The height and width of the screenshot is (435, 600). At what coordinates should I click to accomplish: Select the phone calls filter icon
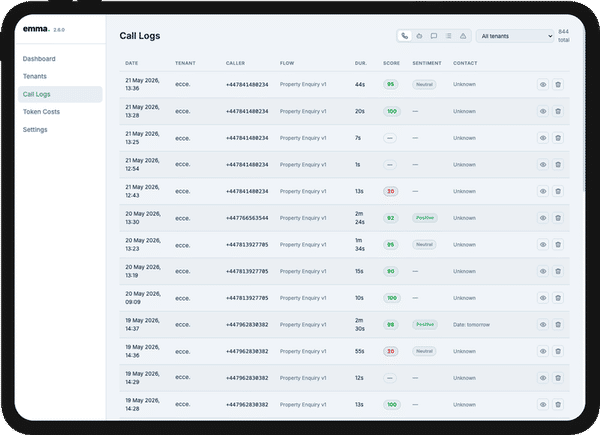point(404,36)
